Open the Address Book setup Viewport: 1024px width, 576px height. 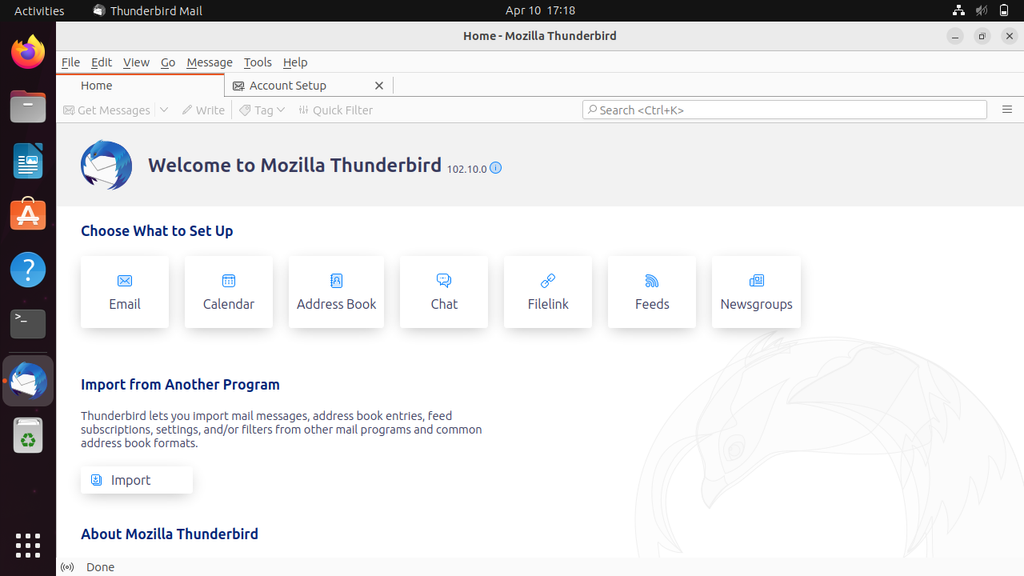336,291
